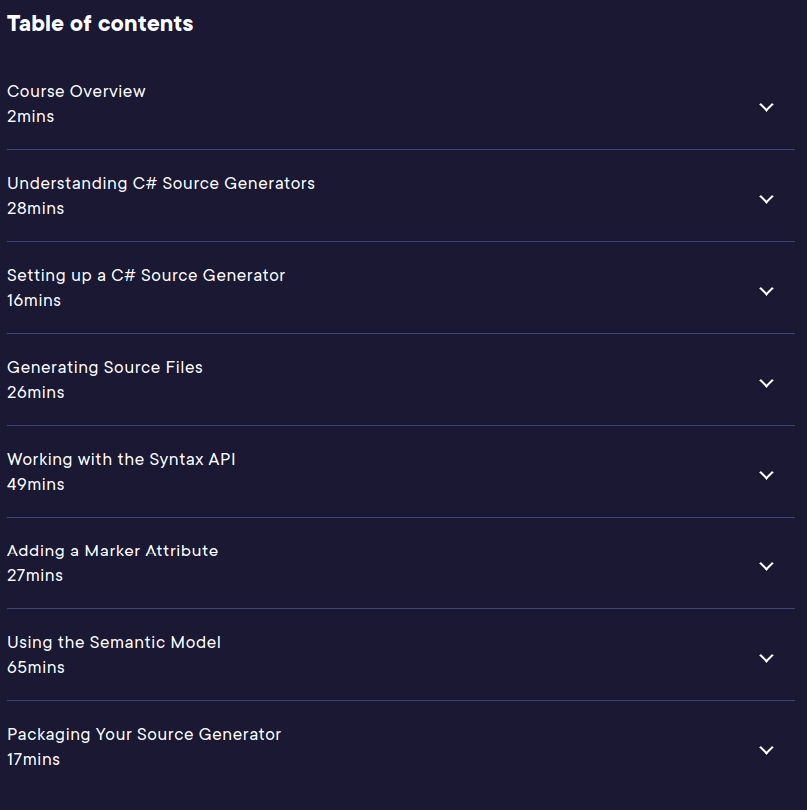Click the 26mins duration label
The image size is (807, 810).
[36, 393]
